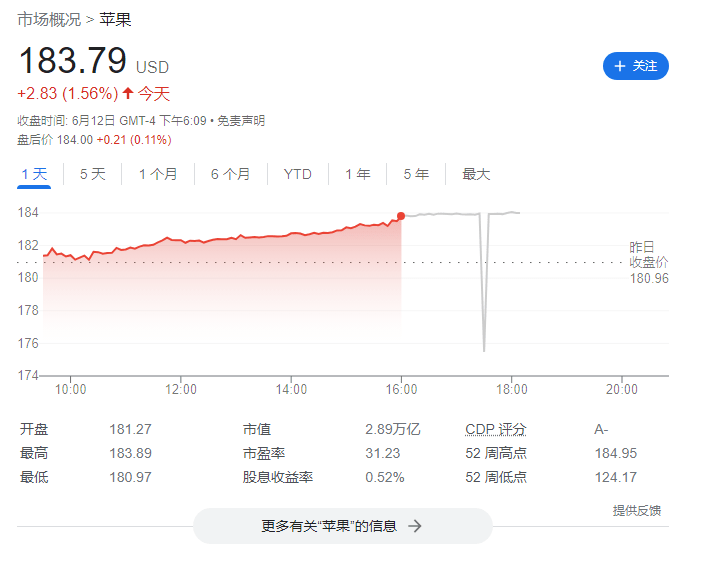Click the 16:00 time axis label
The width and height of the screenshot is (711, 565).
click(401, 389)
